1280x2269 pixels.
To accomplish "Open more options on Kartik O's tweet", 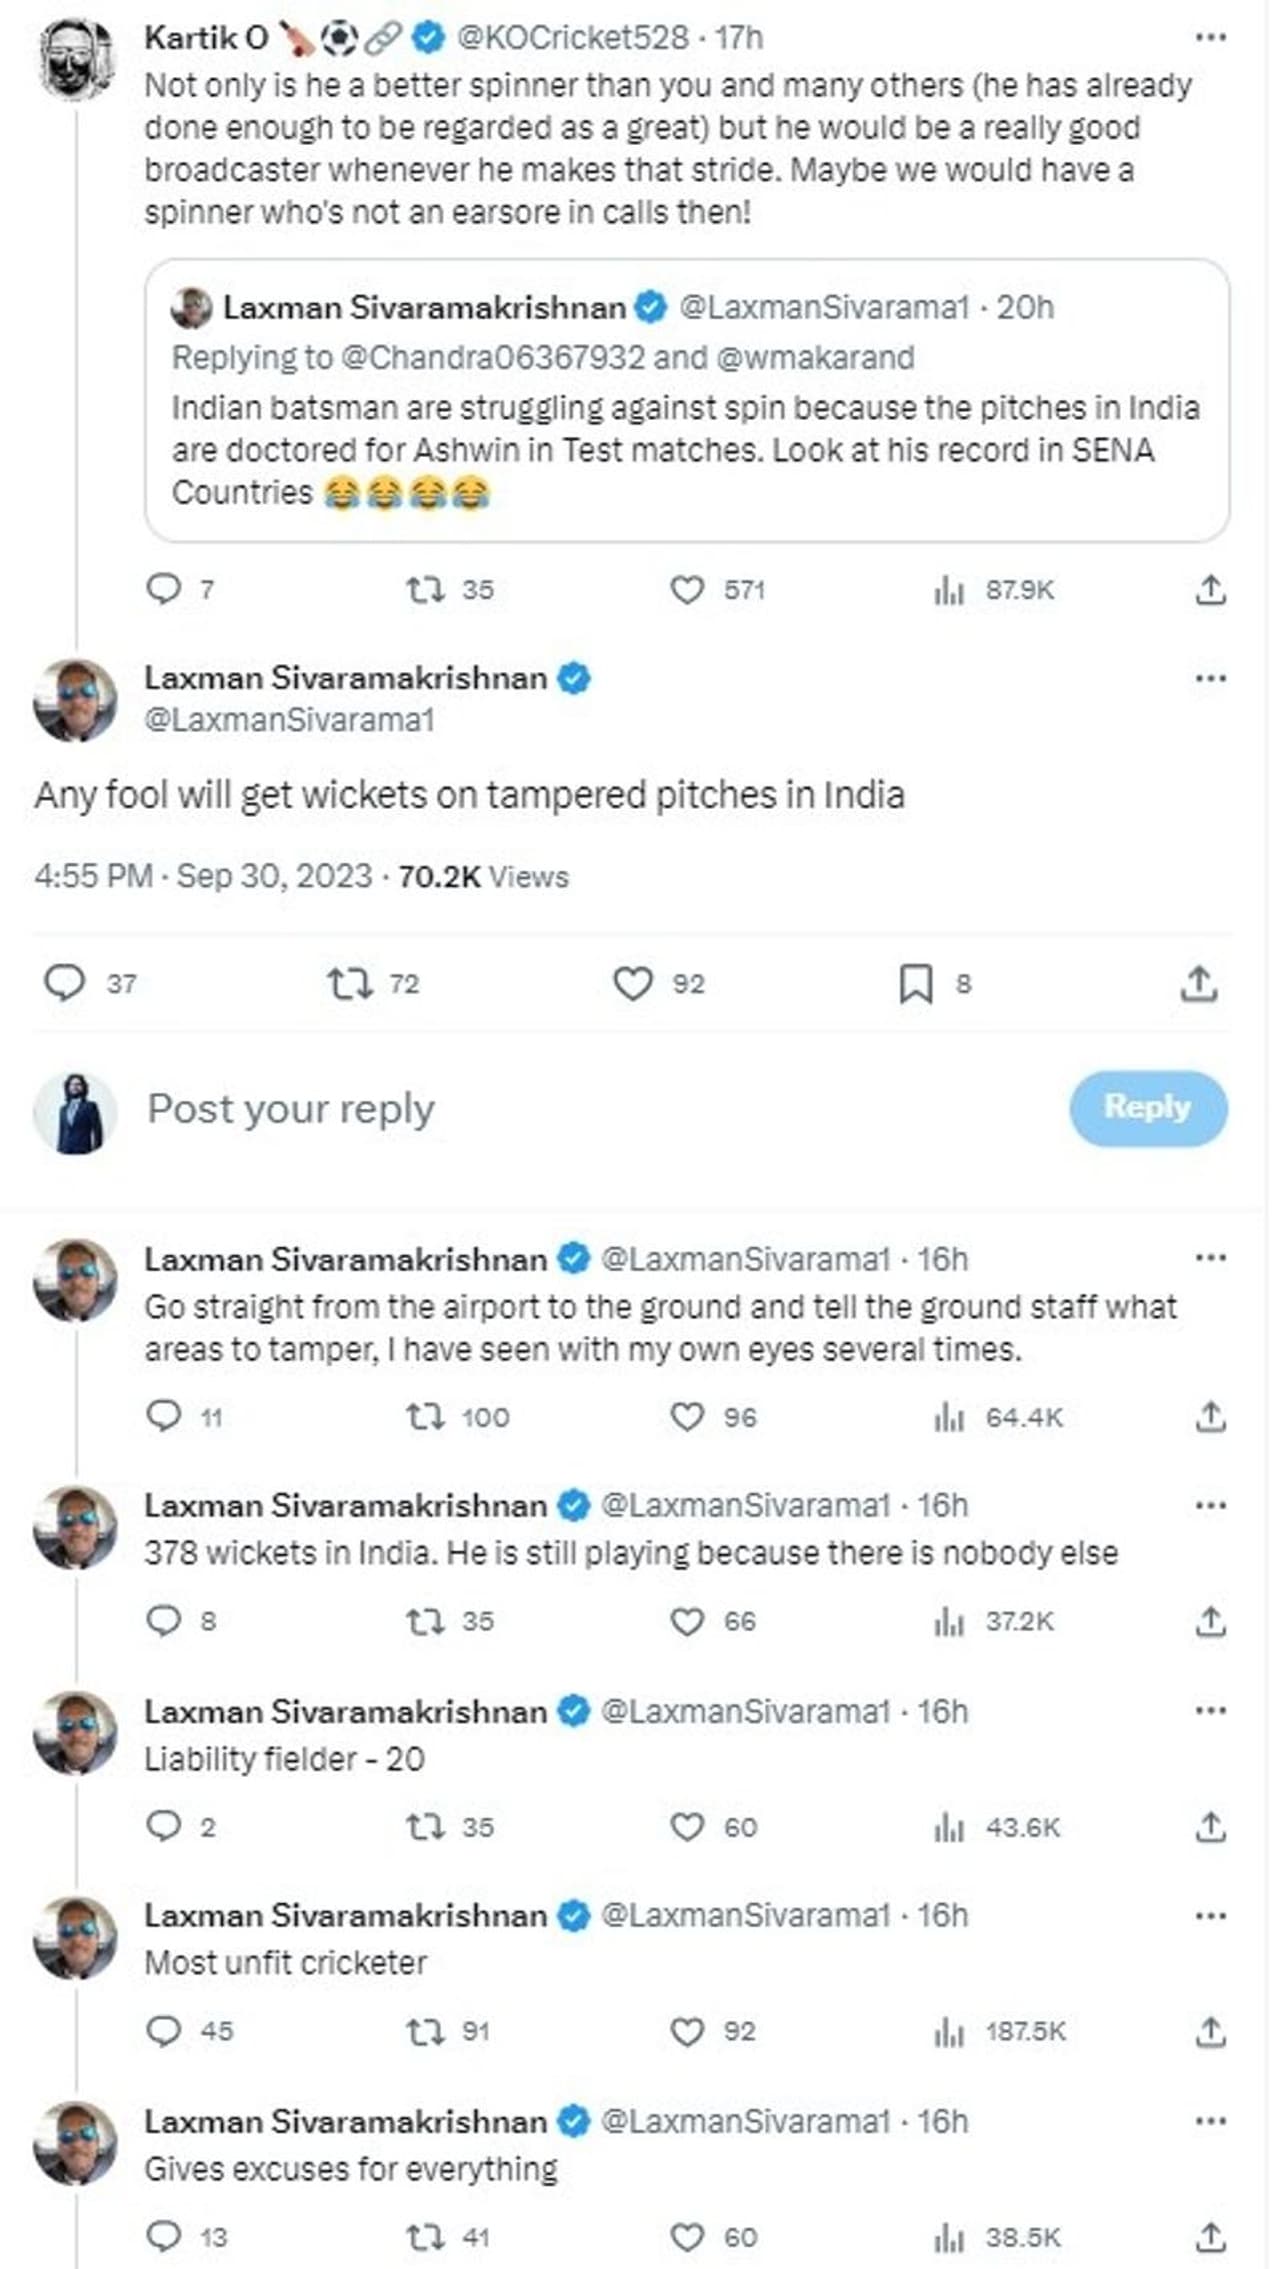I will pos(1210,38).
